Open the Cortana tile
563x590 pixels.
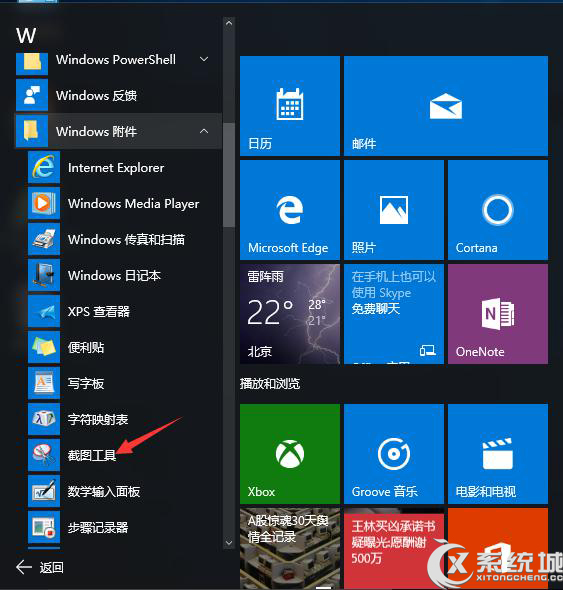coord(498,210)
